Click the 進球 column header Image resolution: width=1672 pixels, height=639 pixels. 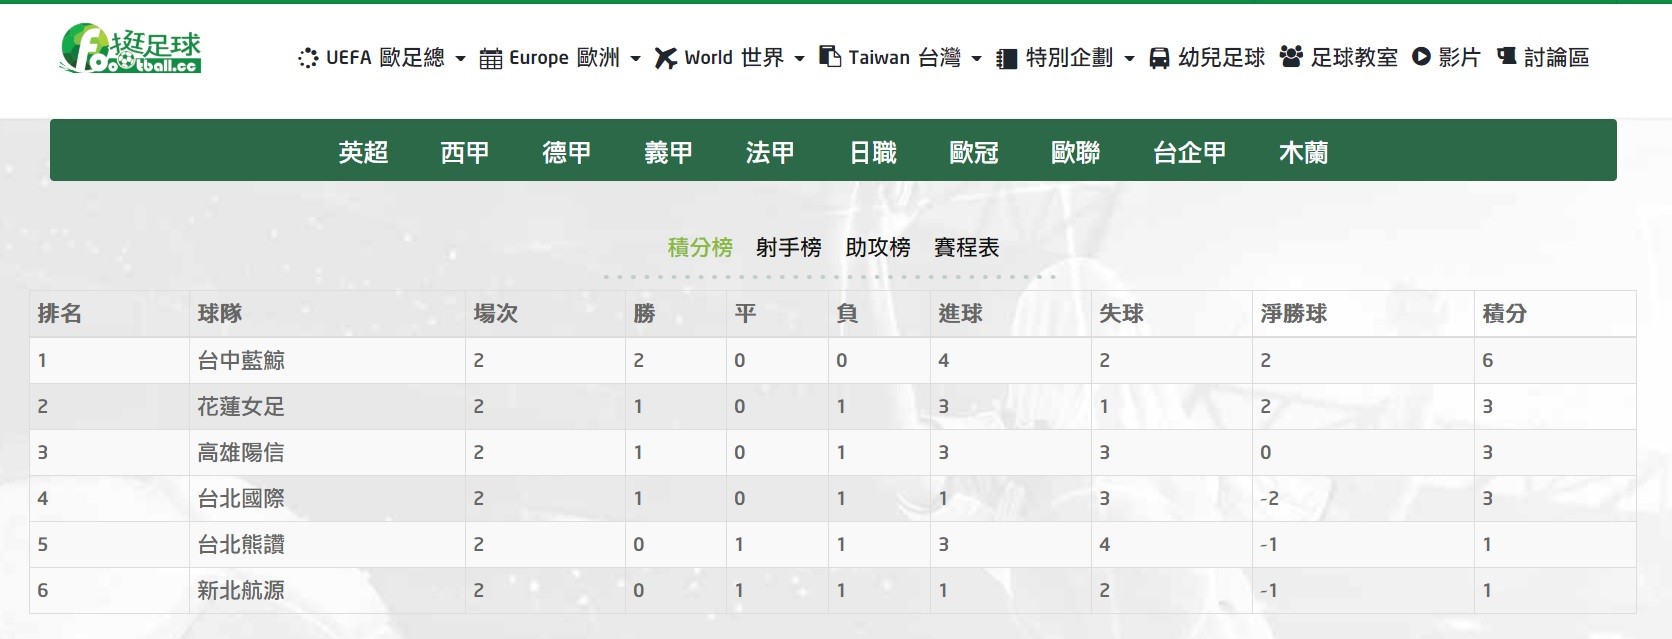pyautogui.click(x=961, y=313)
